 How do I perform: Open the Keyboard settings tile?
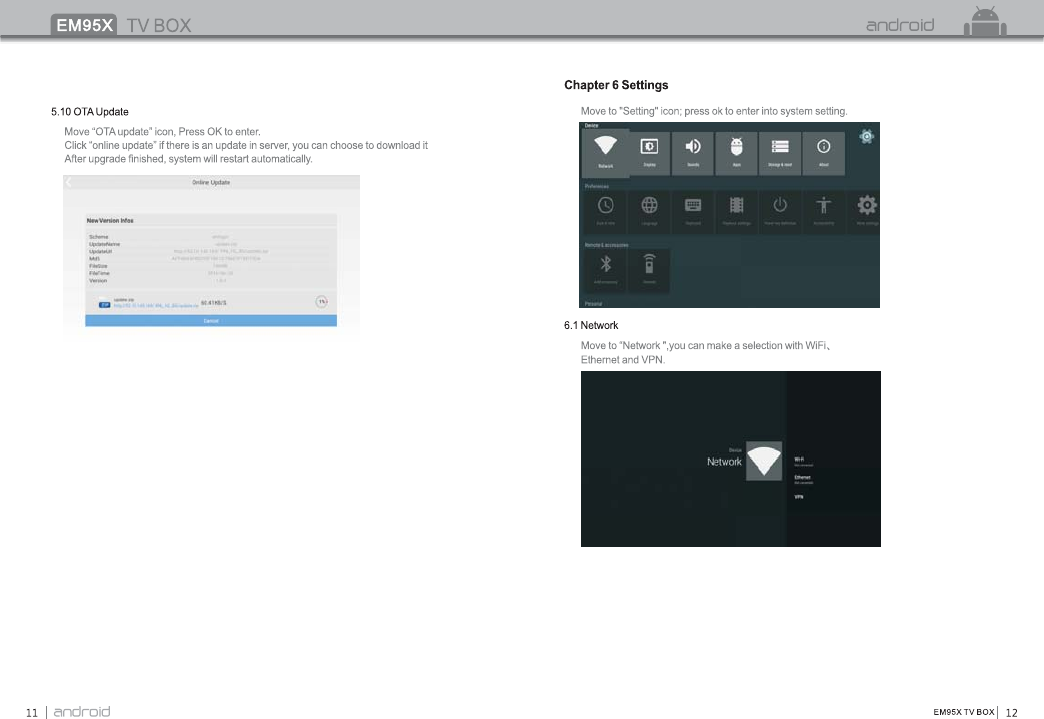pos(692,212)
